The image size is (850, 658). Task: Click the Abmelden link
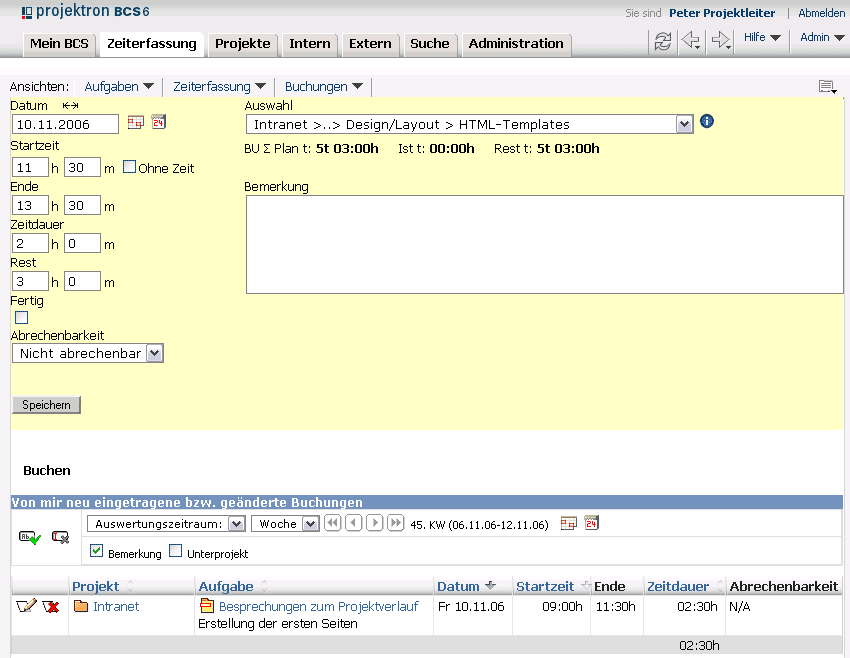coord(821,13)
